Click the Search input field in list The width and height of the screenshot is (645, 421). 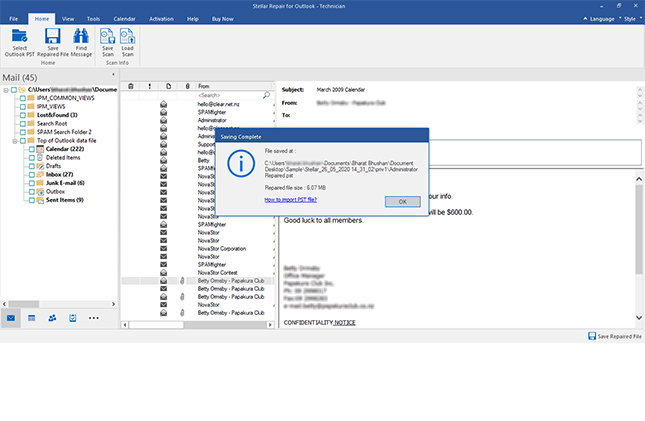tap(229, 95)
